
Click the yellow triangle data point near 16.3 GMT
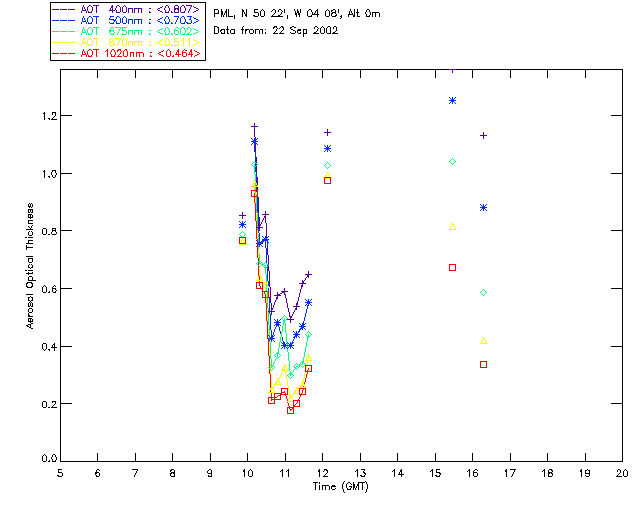(483, 341)
